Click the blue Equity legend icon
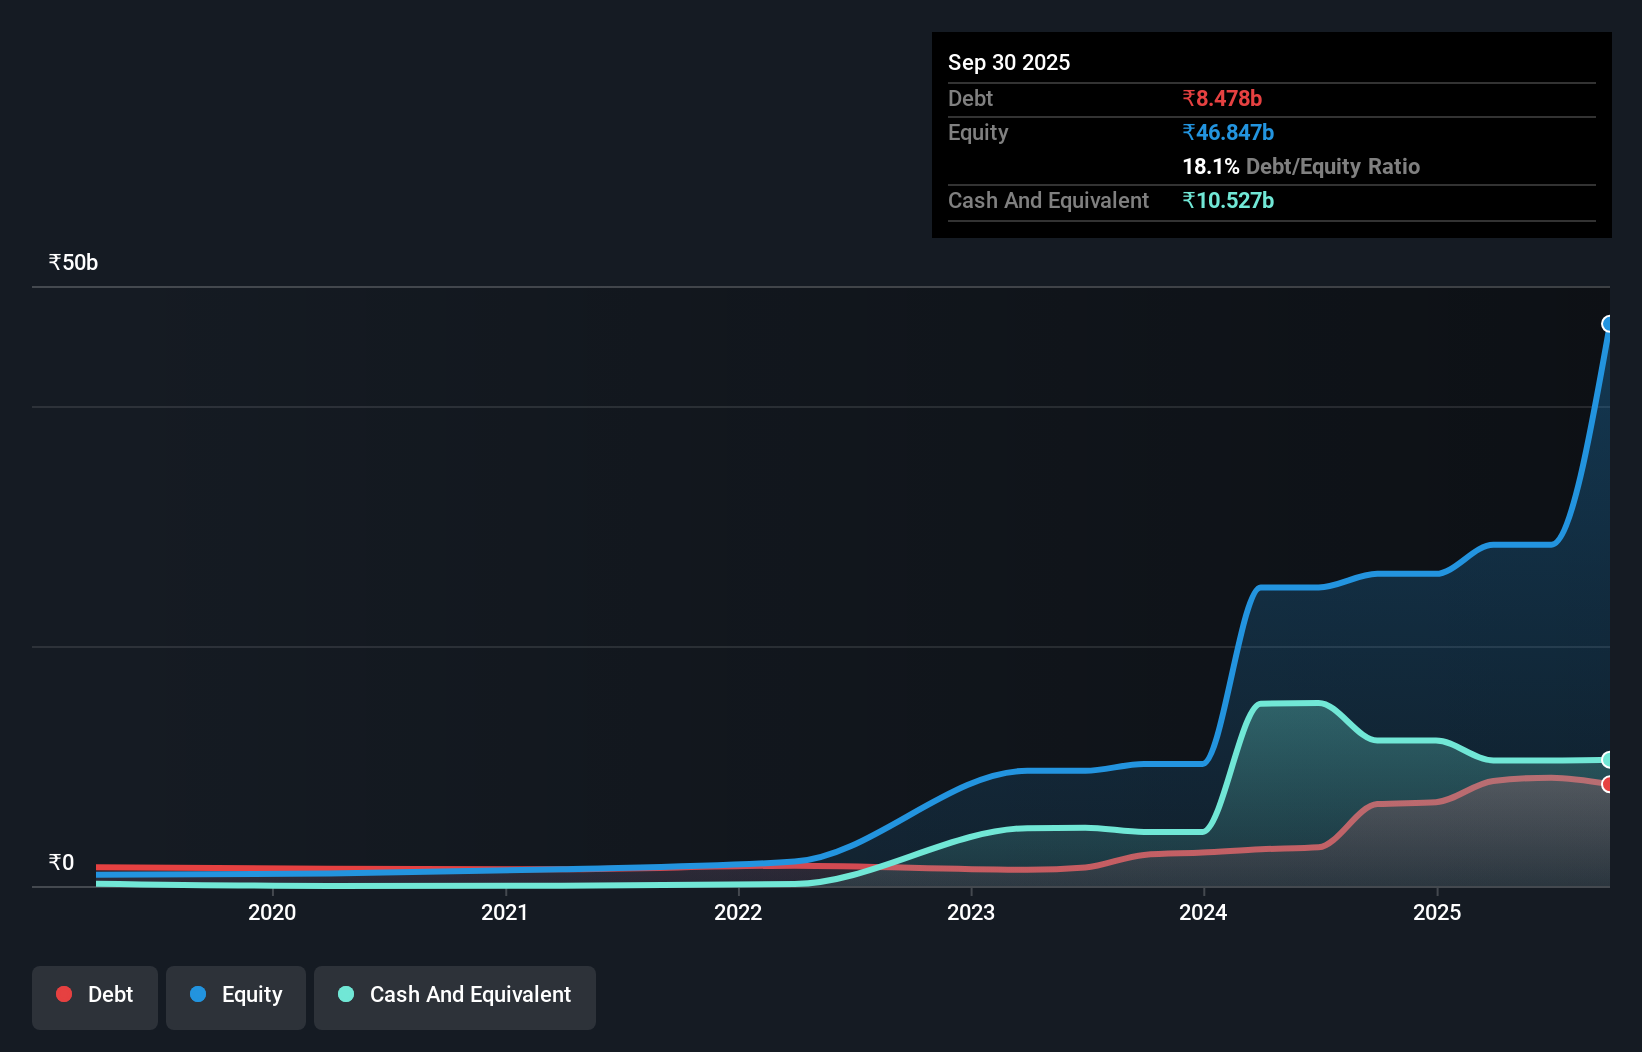This screenshot has width=1642, height=1052. 199,994
